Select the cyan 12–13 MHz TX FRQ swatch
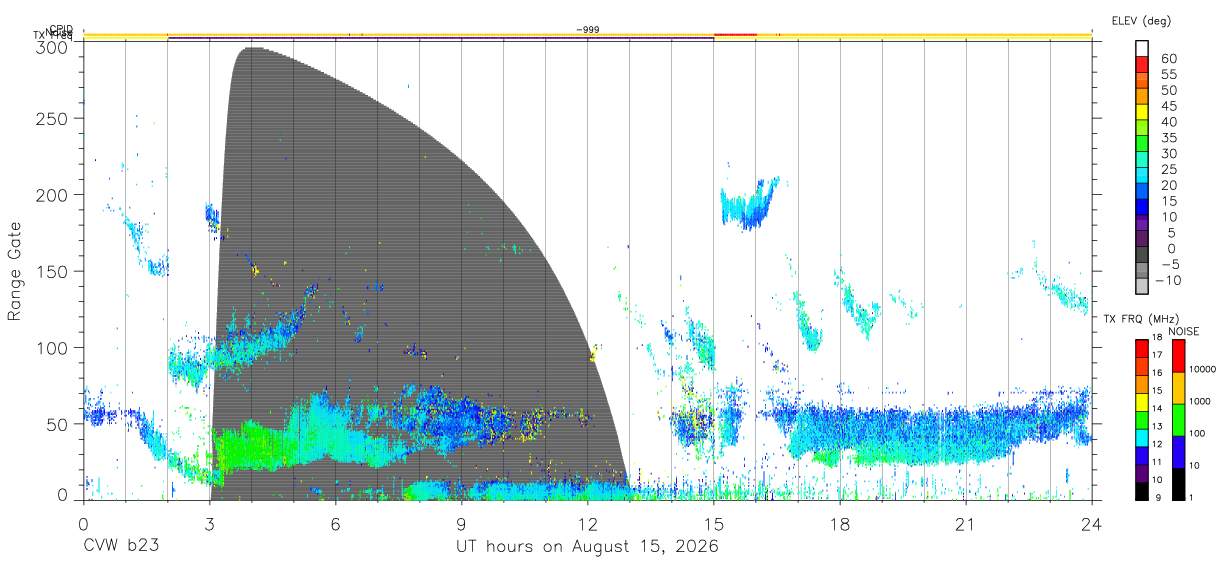 [1142, 436]
